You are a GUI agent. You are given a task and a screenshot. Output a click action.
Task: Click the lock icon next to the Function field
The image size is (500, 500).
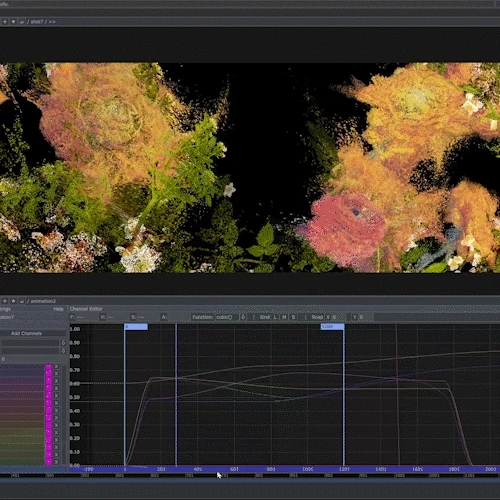coord(243,317)
